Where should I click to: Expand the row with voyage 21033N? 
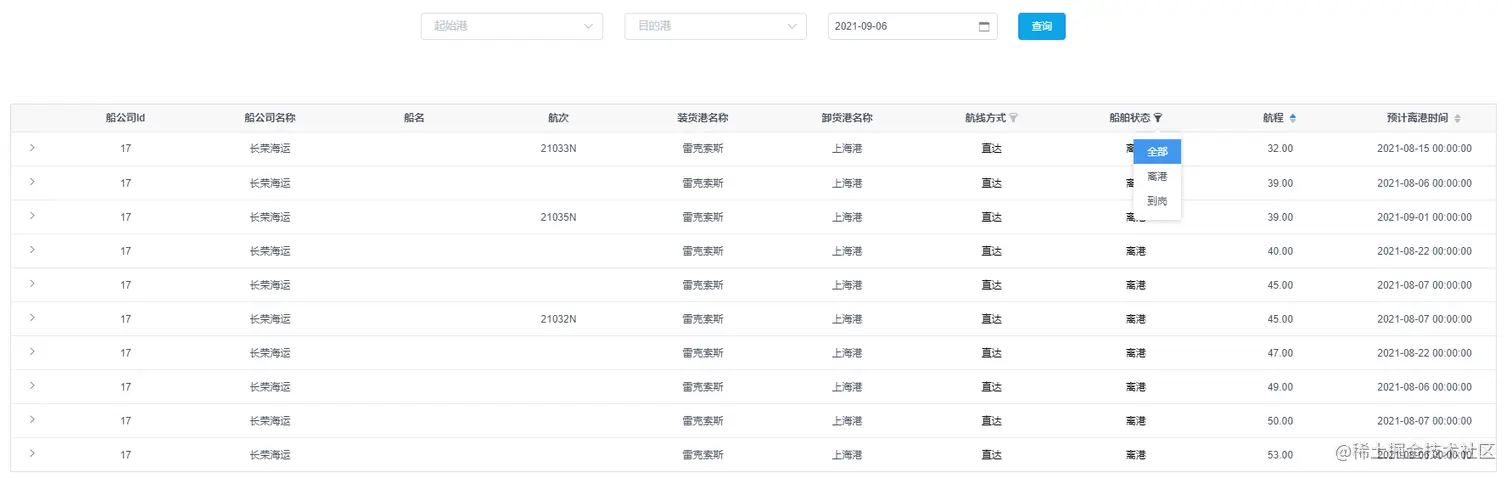[x=32, y=148]
